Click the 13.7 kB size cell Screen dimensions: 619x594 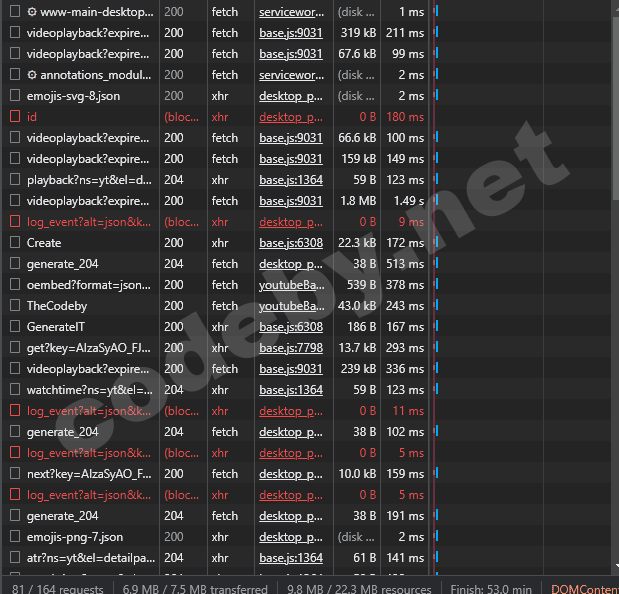(x=357, y=348)
